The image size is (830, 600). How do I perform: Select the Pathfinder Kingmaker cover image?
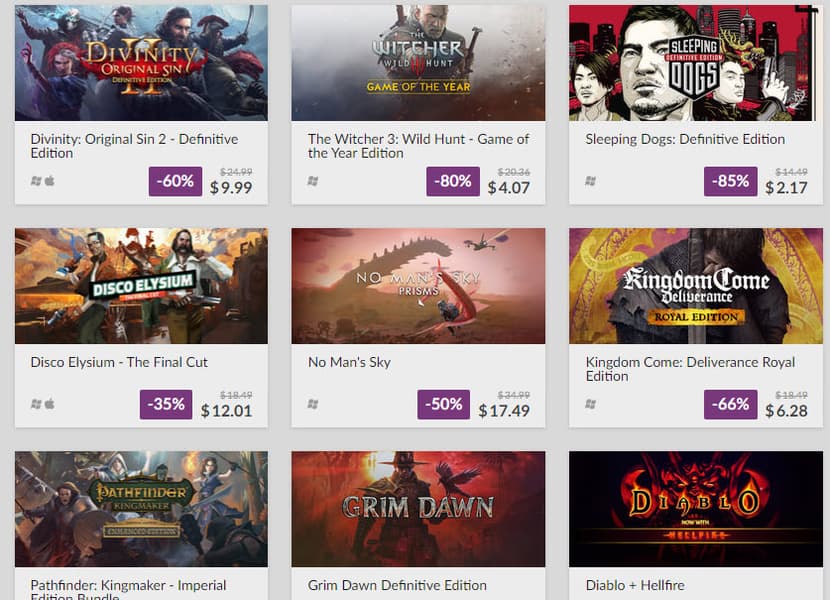[x=141, y=509]
